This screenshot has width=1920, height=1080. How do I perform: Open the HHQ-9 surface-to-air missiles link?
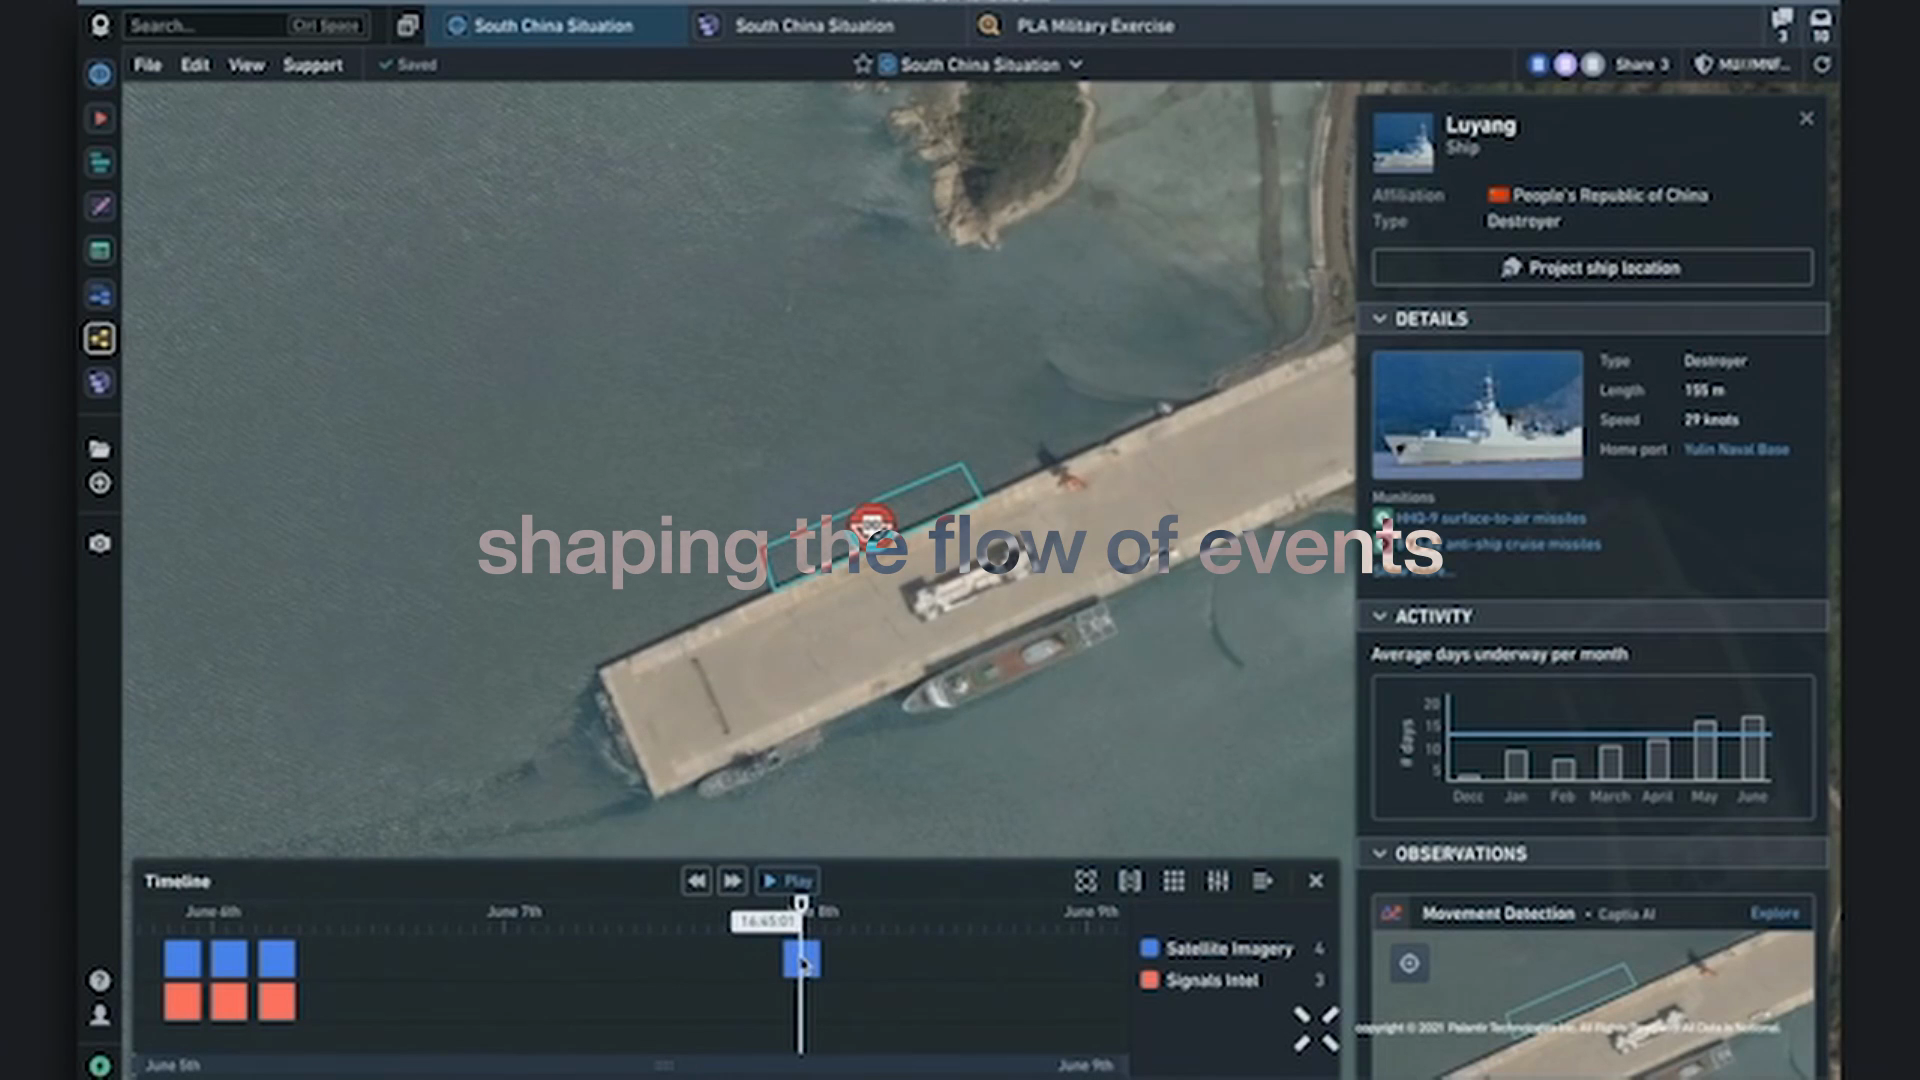point(1490,518)
